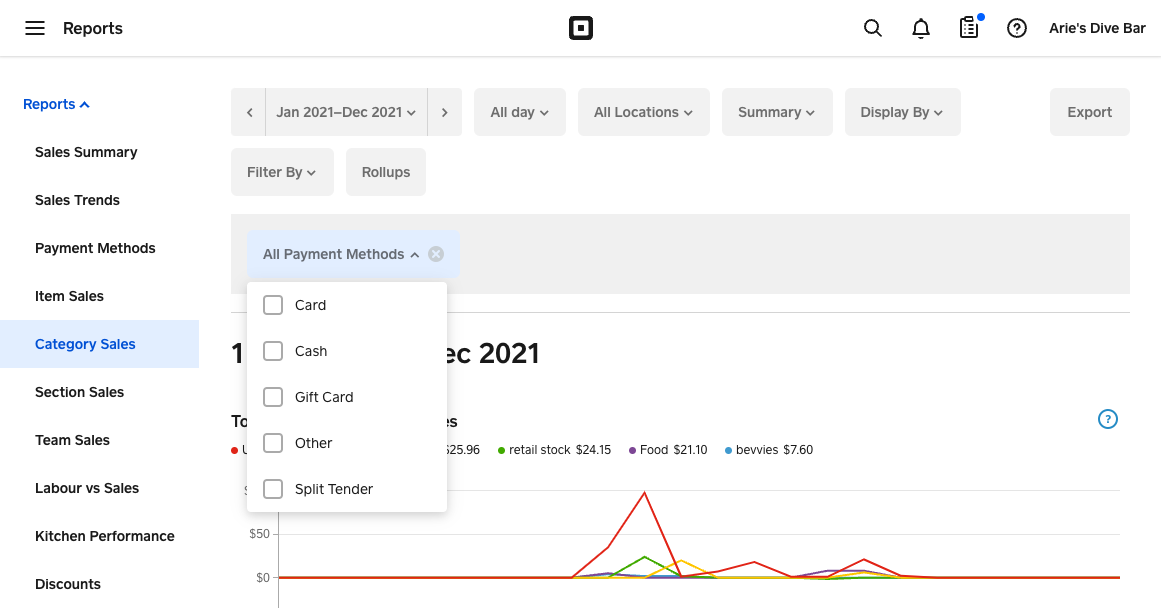Enable the Cash checkbox

273,351
